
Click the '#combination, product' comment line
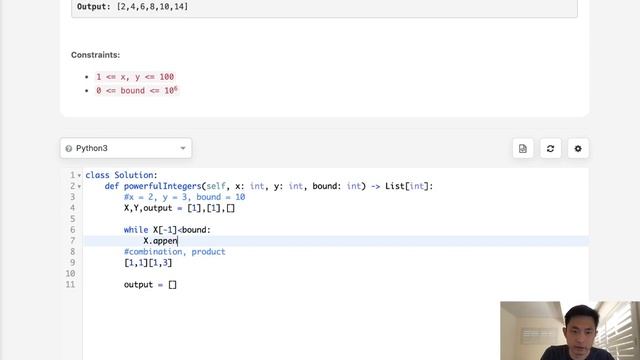tap(175, 252)
